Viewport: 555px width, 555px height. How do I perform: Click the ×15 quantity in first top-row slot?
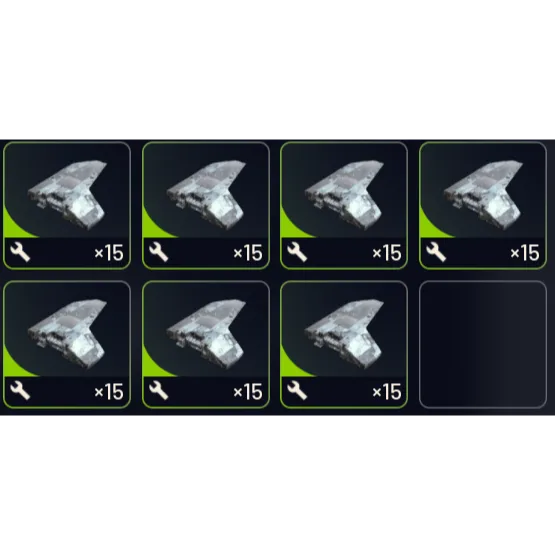pos(109,253)
